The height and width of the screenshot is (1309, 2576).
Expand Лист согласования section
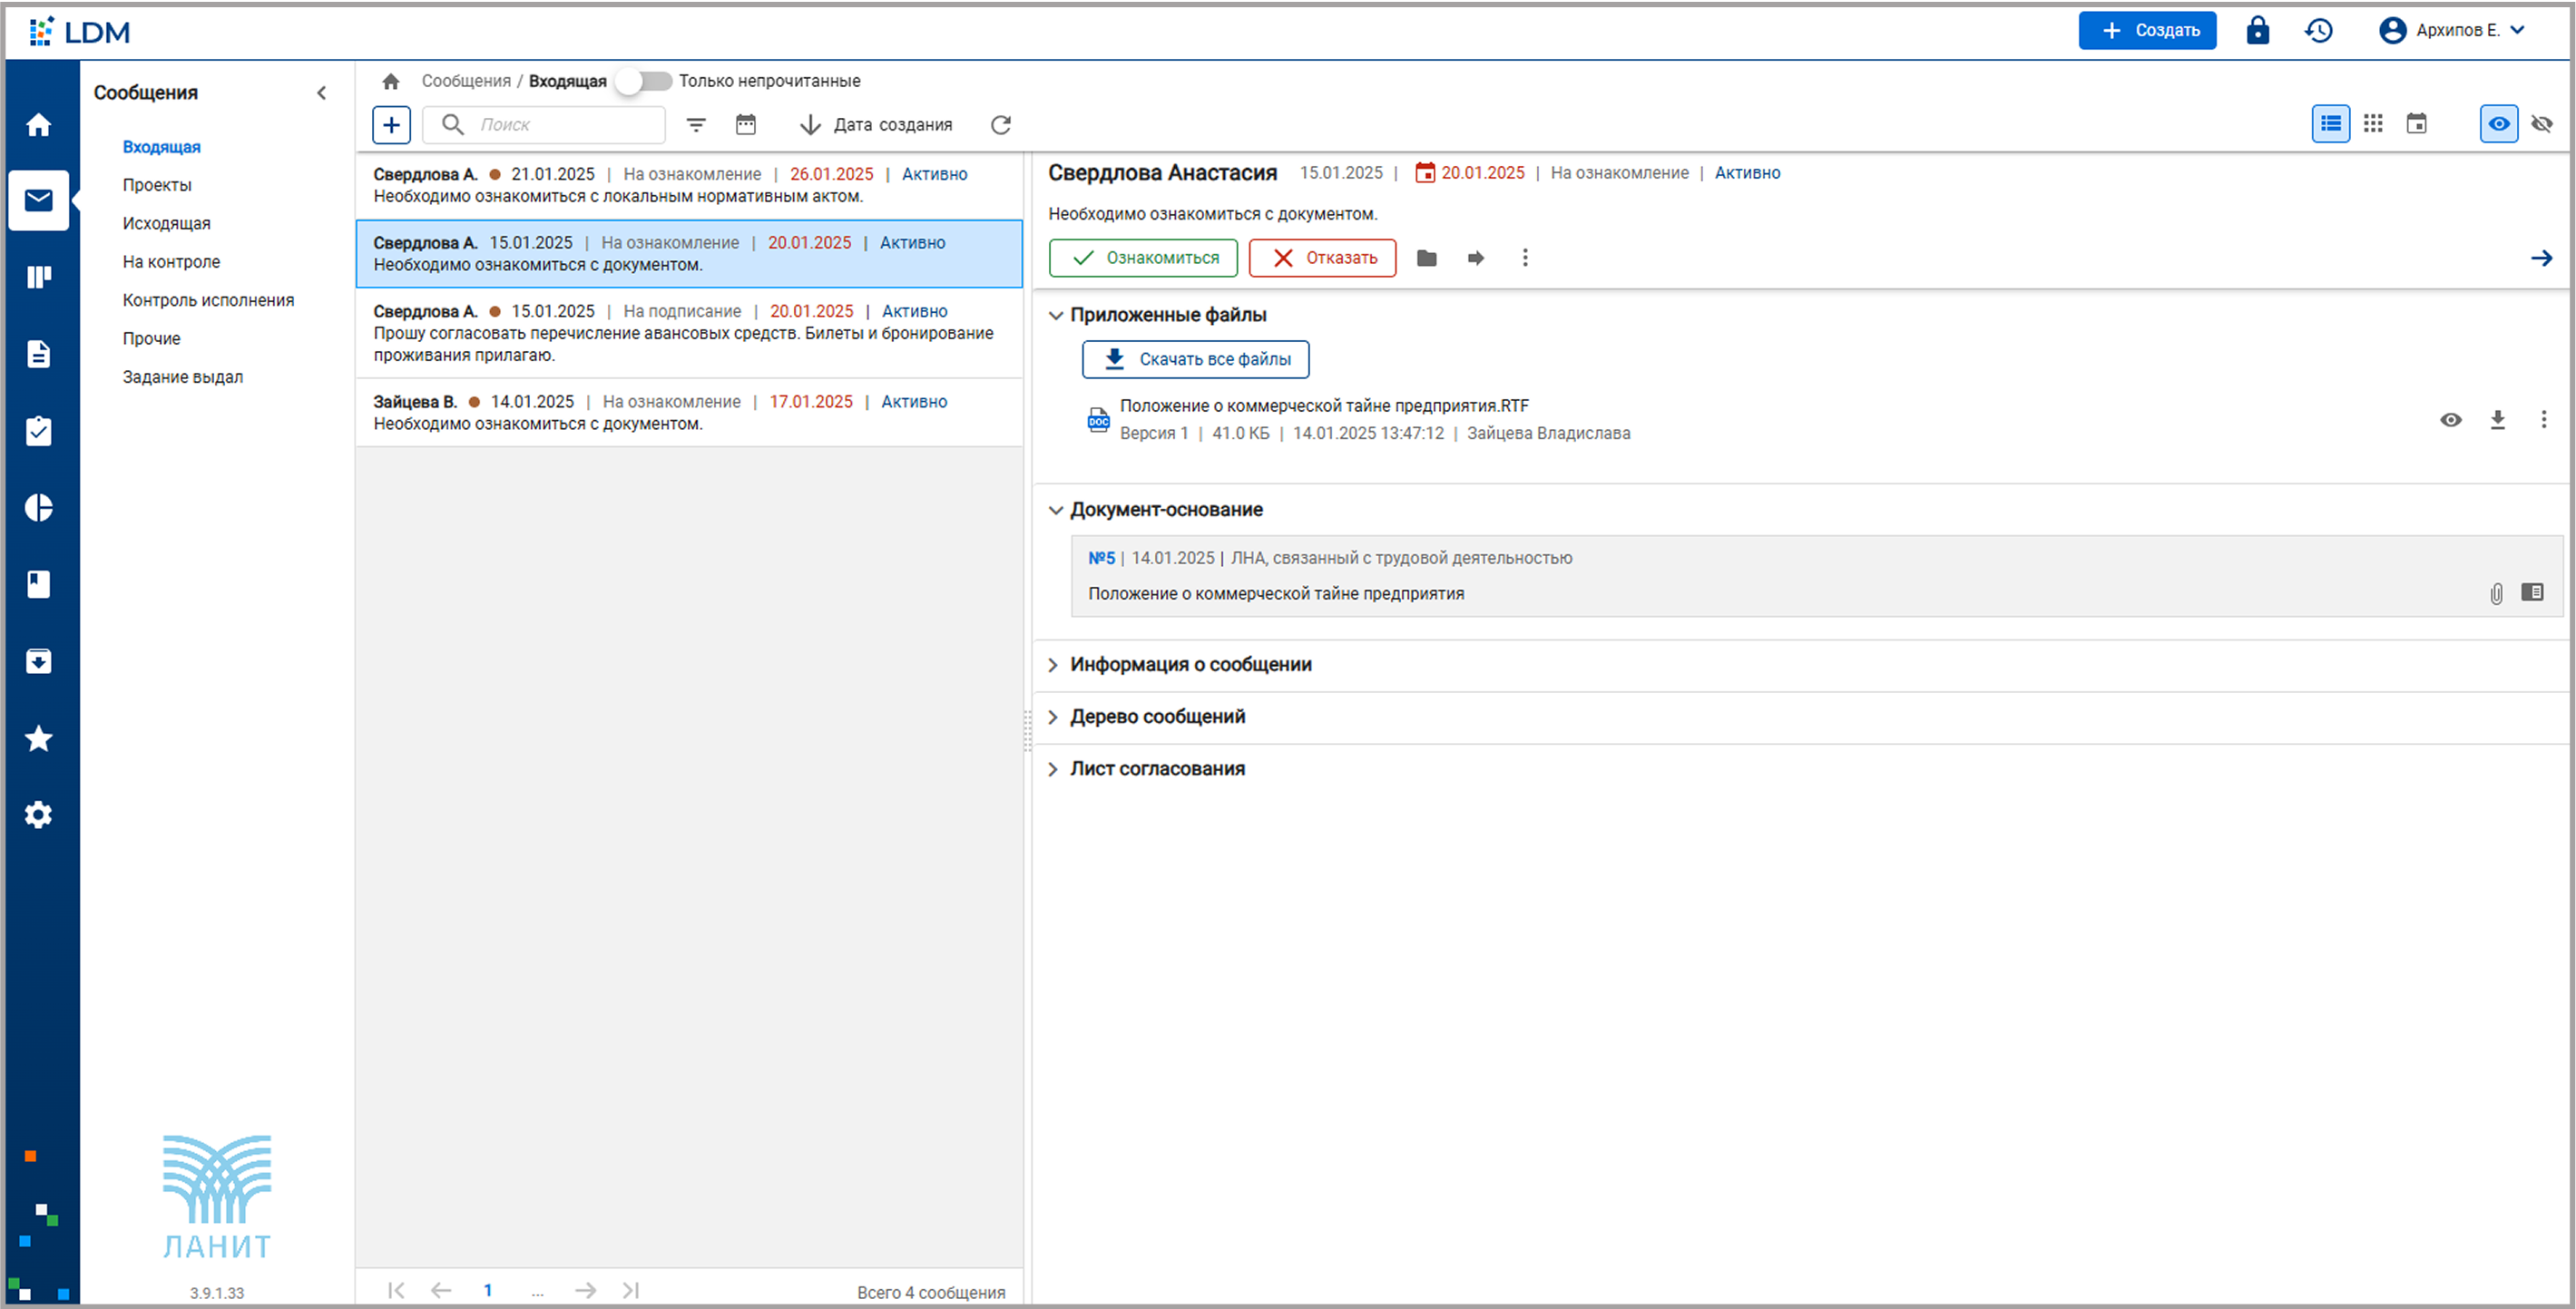pyautogui.click(x=1053, y=769)
